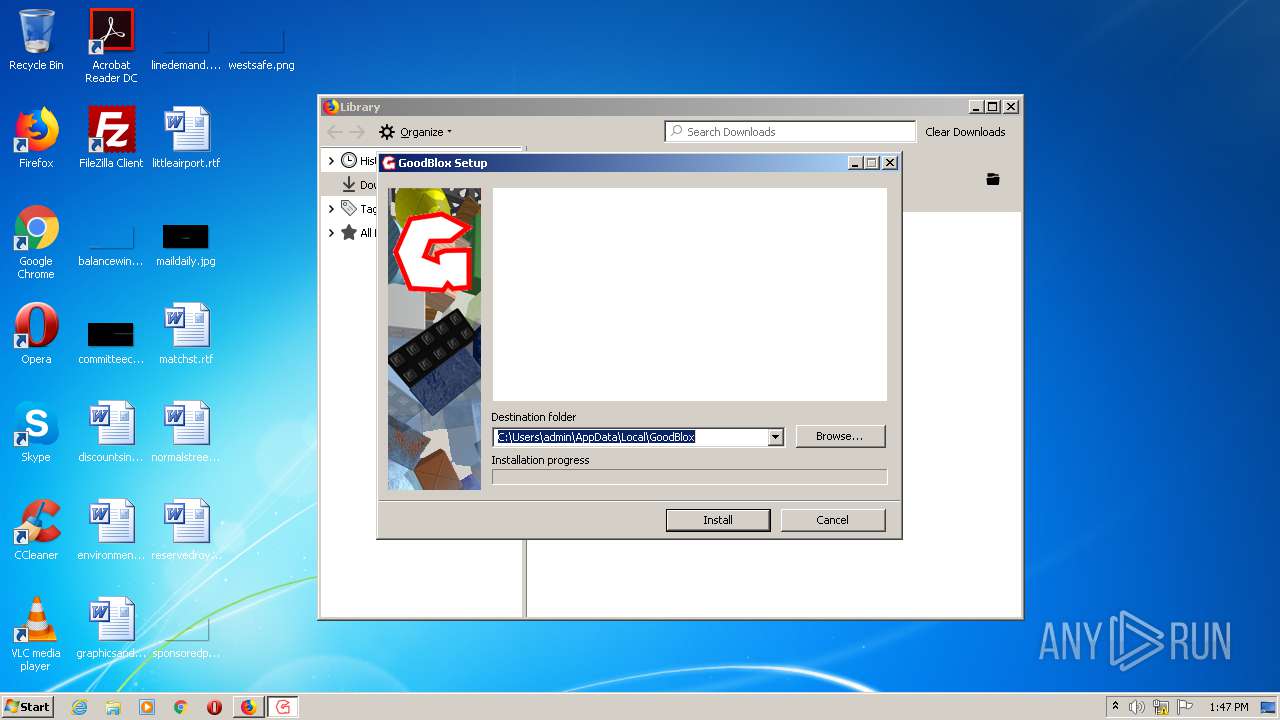This screenshot has height=720, width=1280.
Task: Open Firefox desktop shortcut
Action: pos(36,138)
